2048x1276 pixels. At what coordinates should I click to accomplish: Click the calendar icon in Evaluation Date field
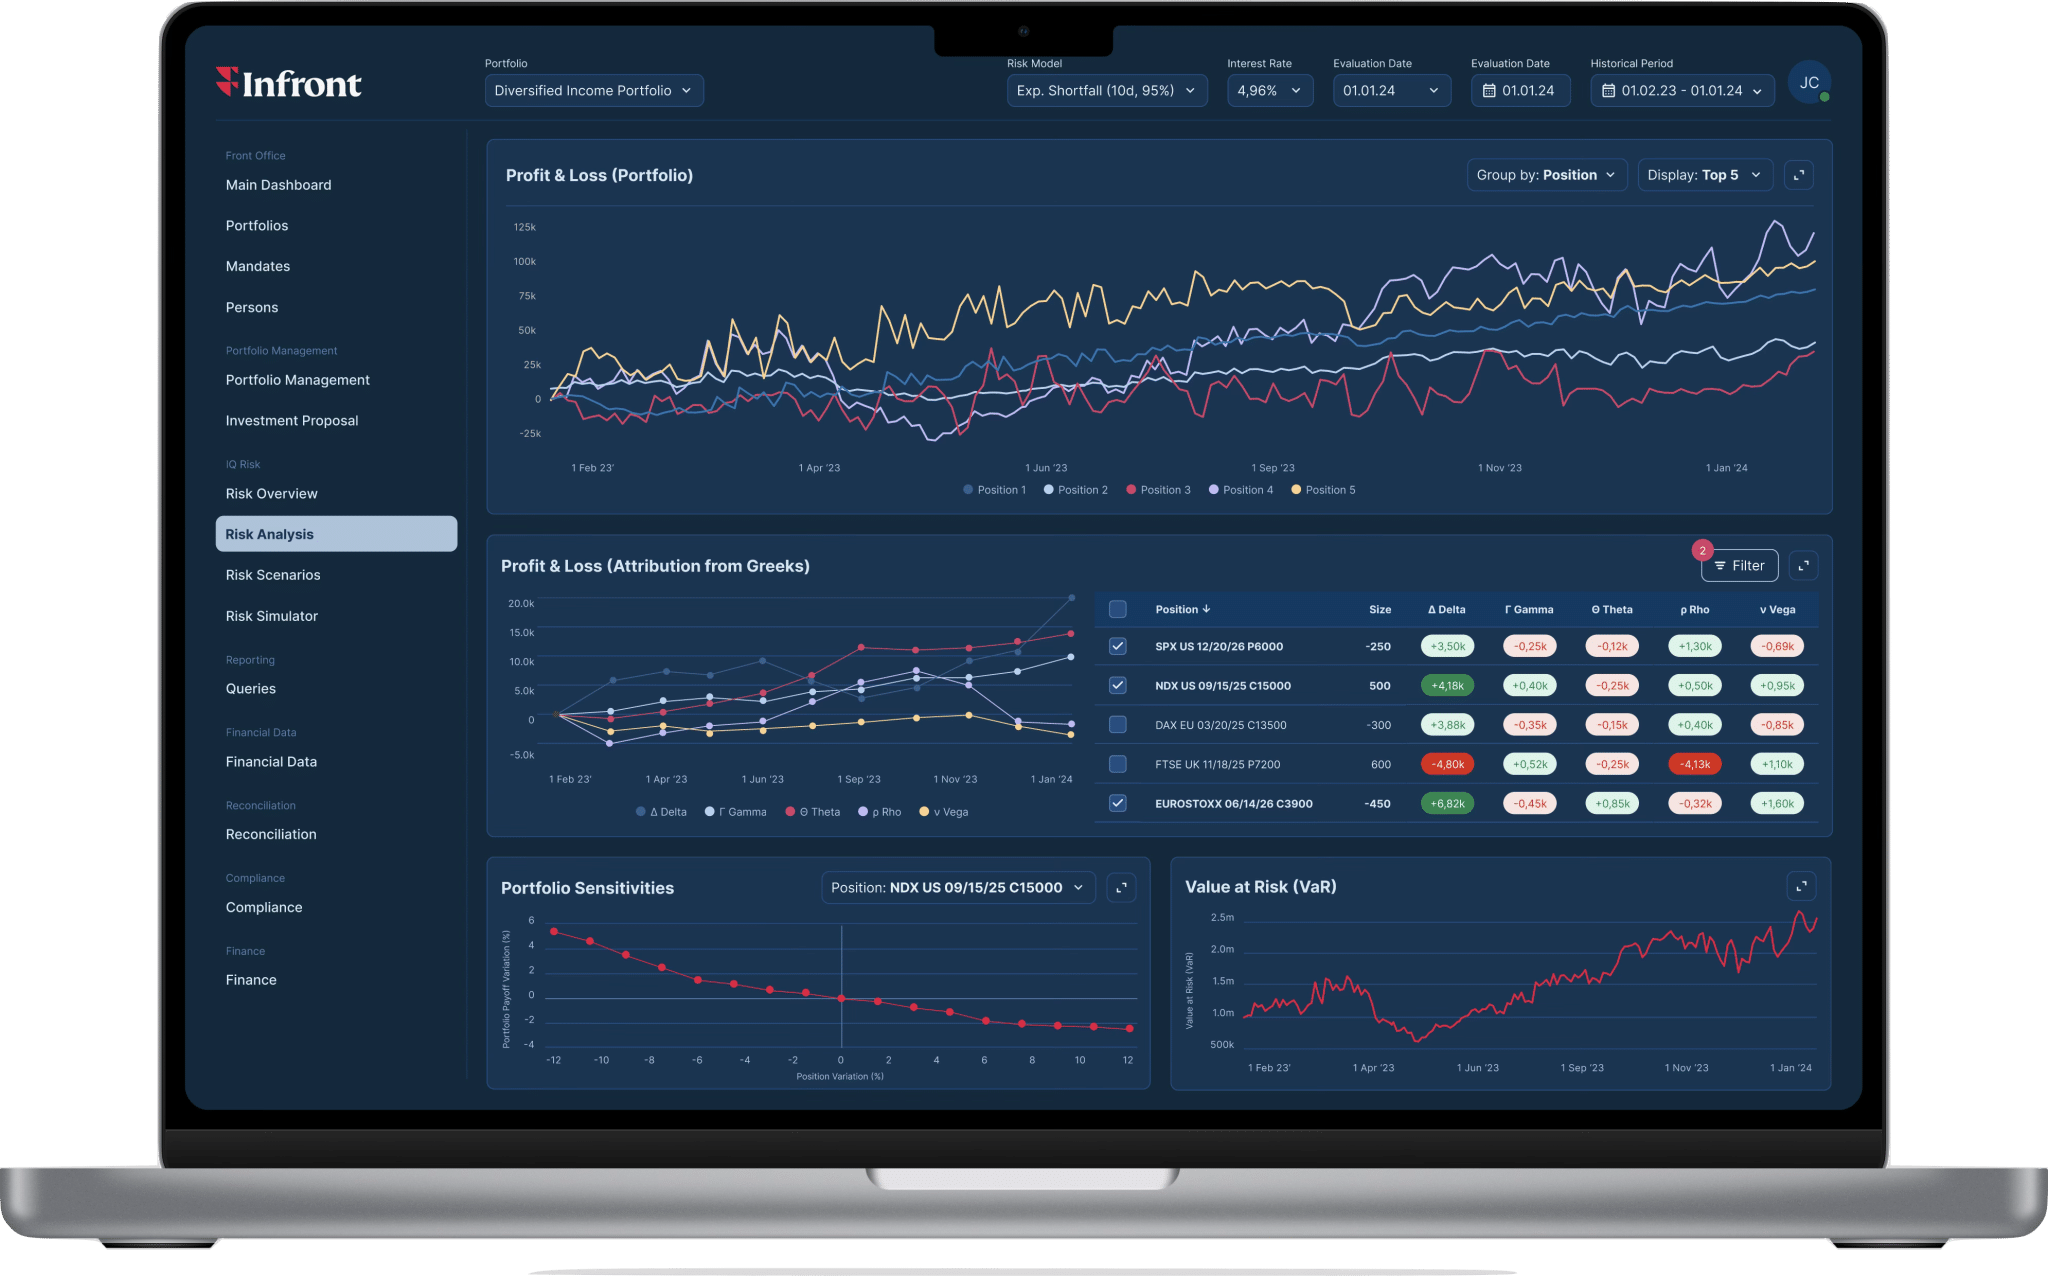1489,91
